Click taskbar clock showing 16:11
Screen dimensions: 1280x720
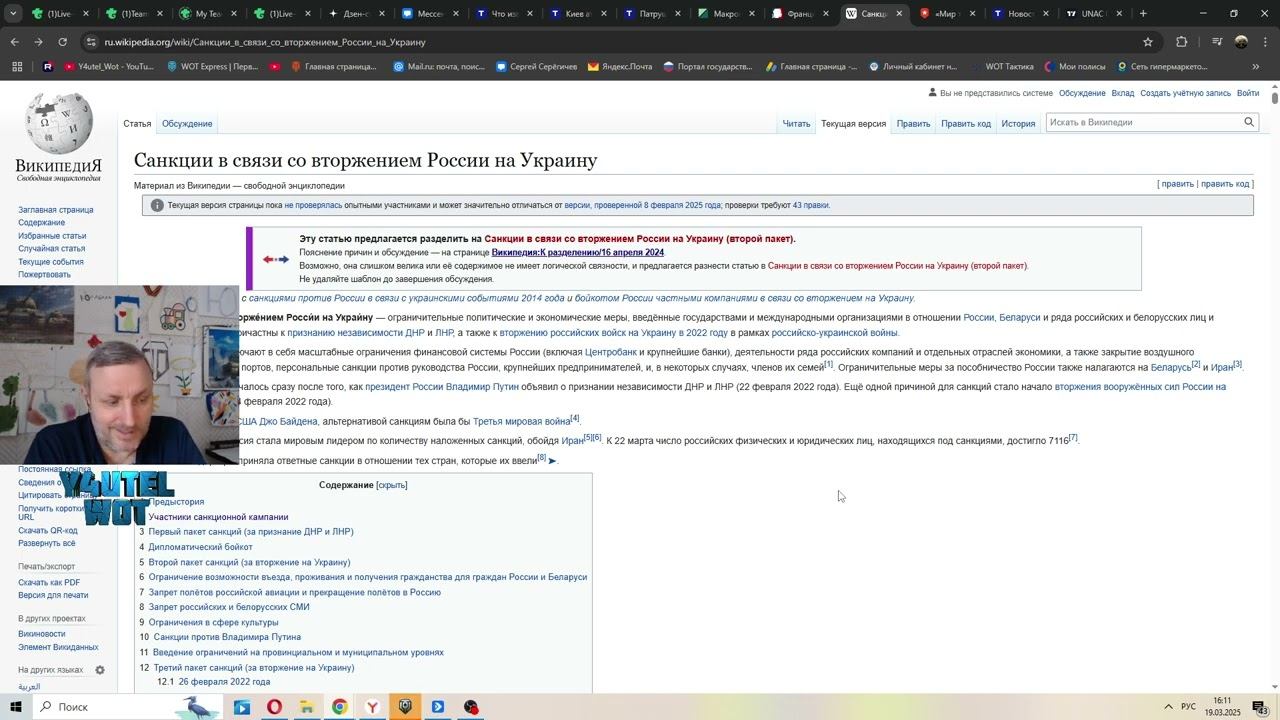[1222, 707]
